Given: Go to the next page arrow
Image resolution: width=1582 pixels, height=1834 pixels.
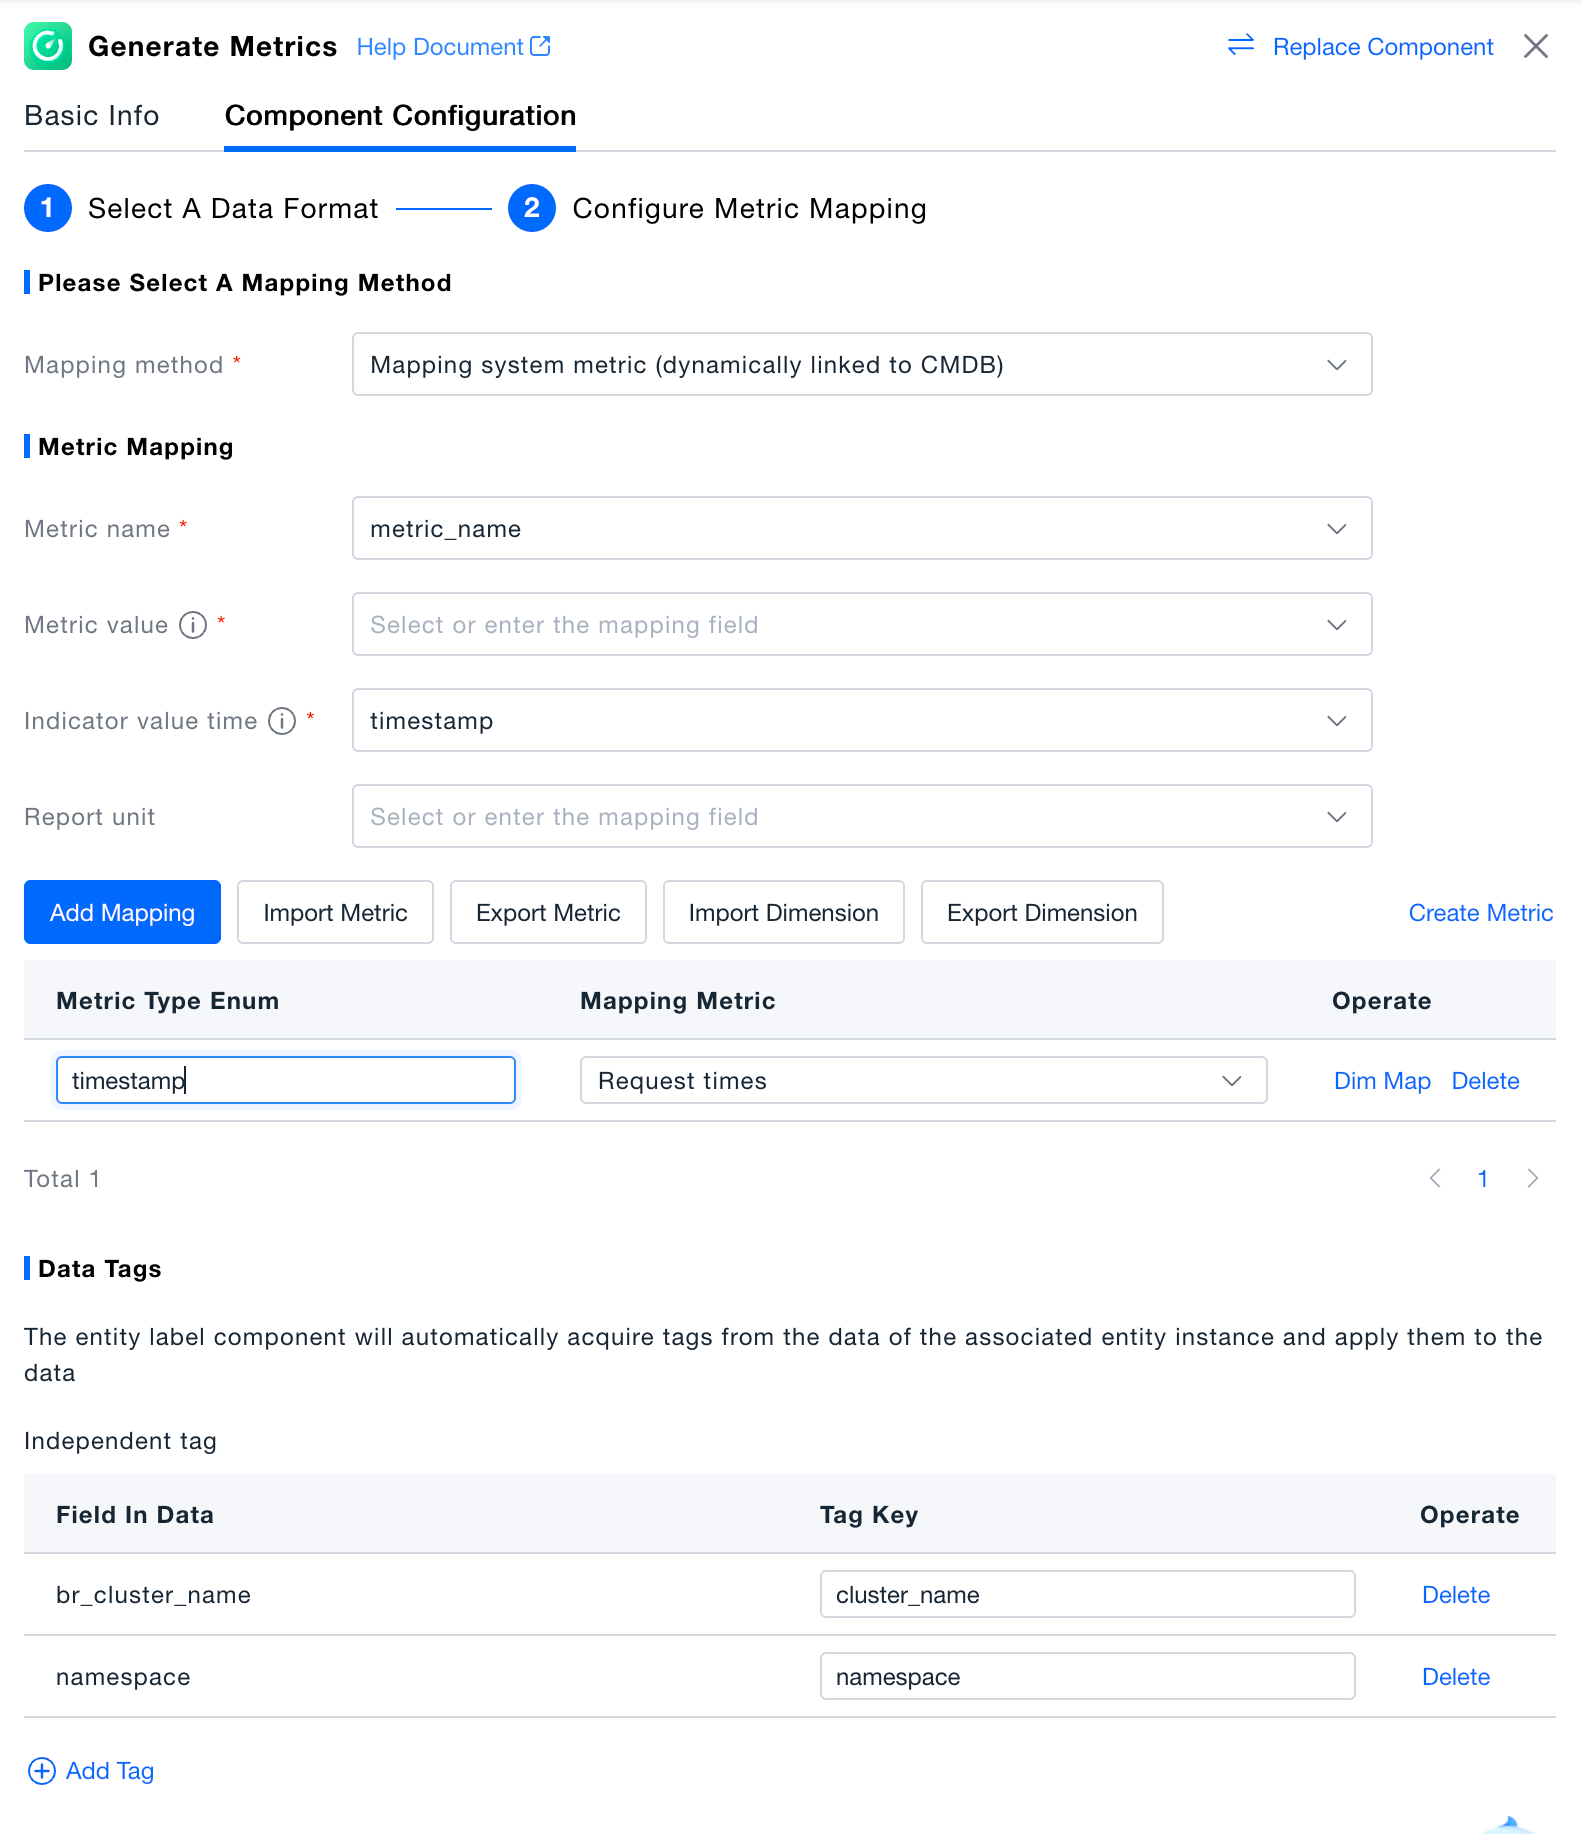Looking at the screenshot, I should [1532, 1178].
